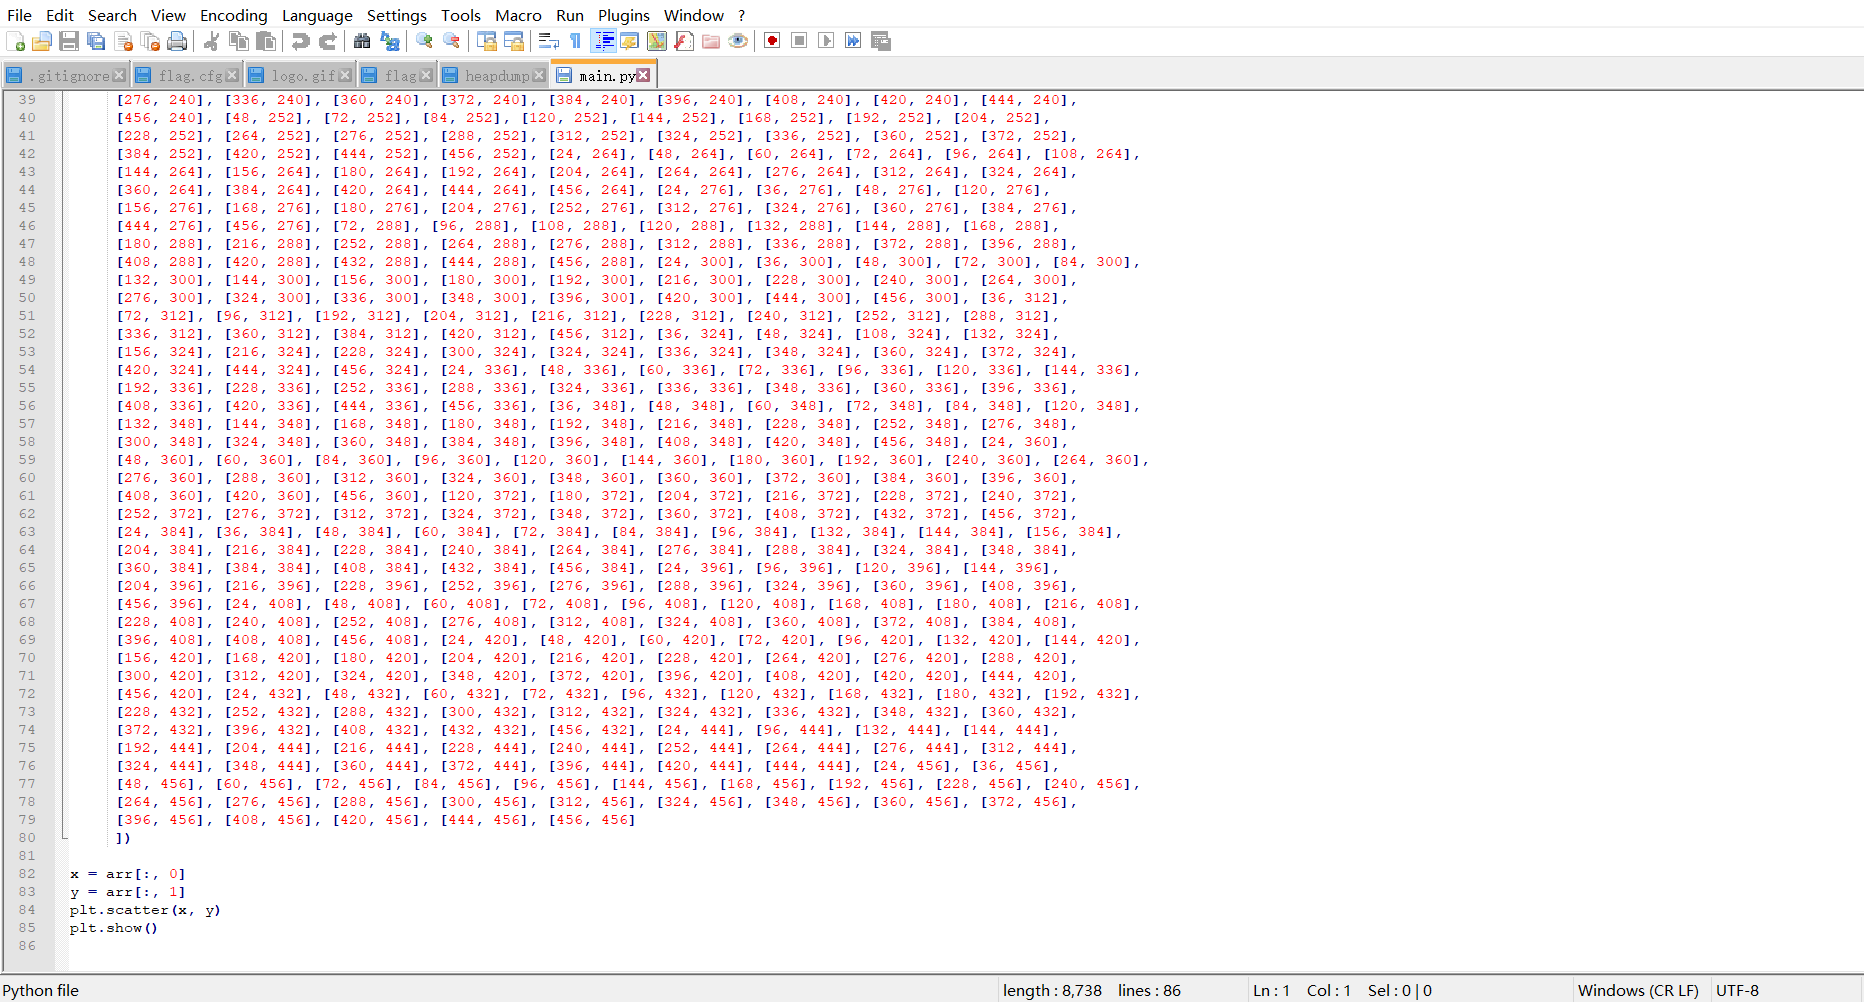Create a new file with New icon
Screen dimensions: 1864x1002
(x=15, y=41)
